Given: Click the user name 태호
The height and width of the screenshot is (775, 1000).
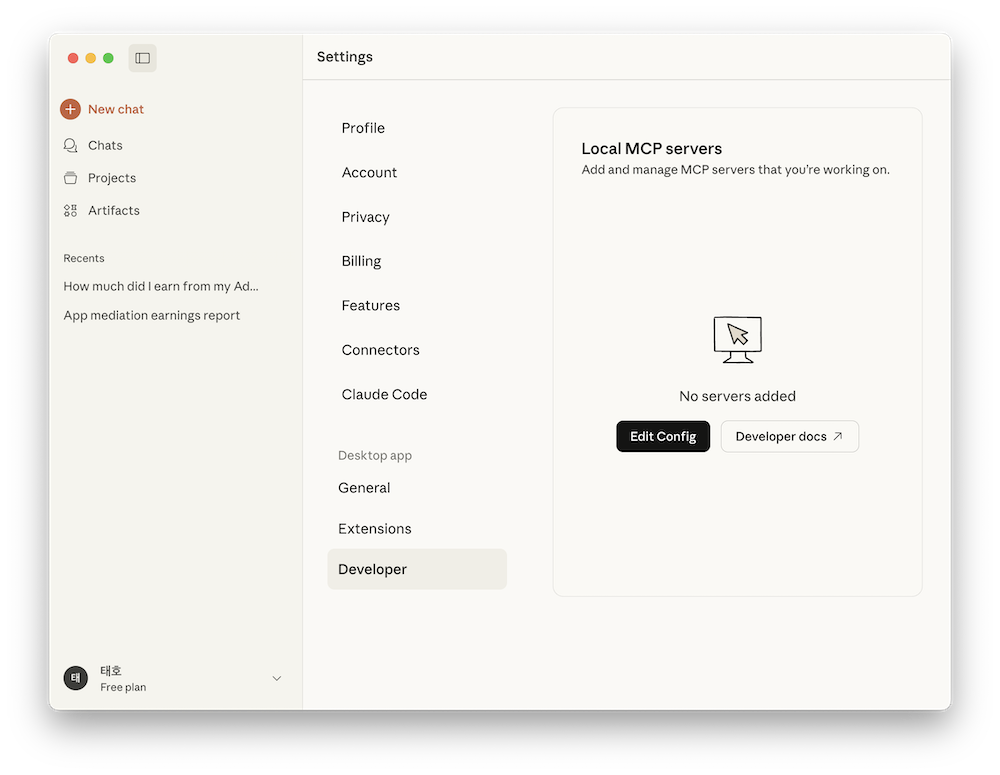Looking at the screenshot, I should point(110,670).
